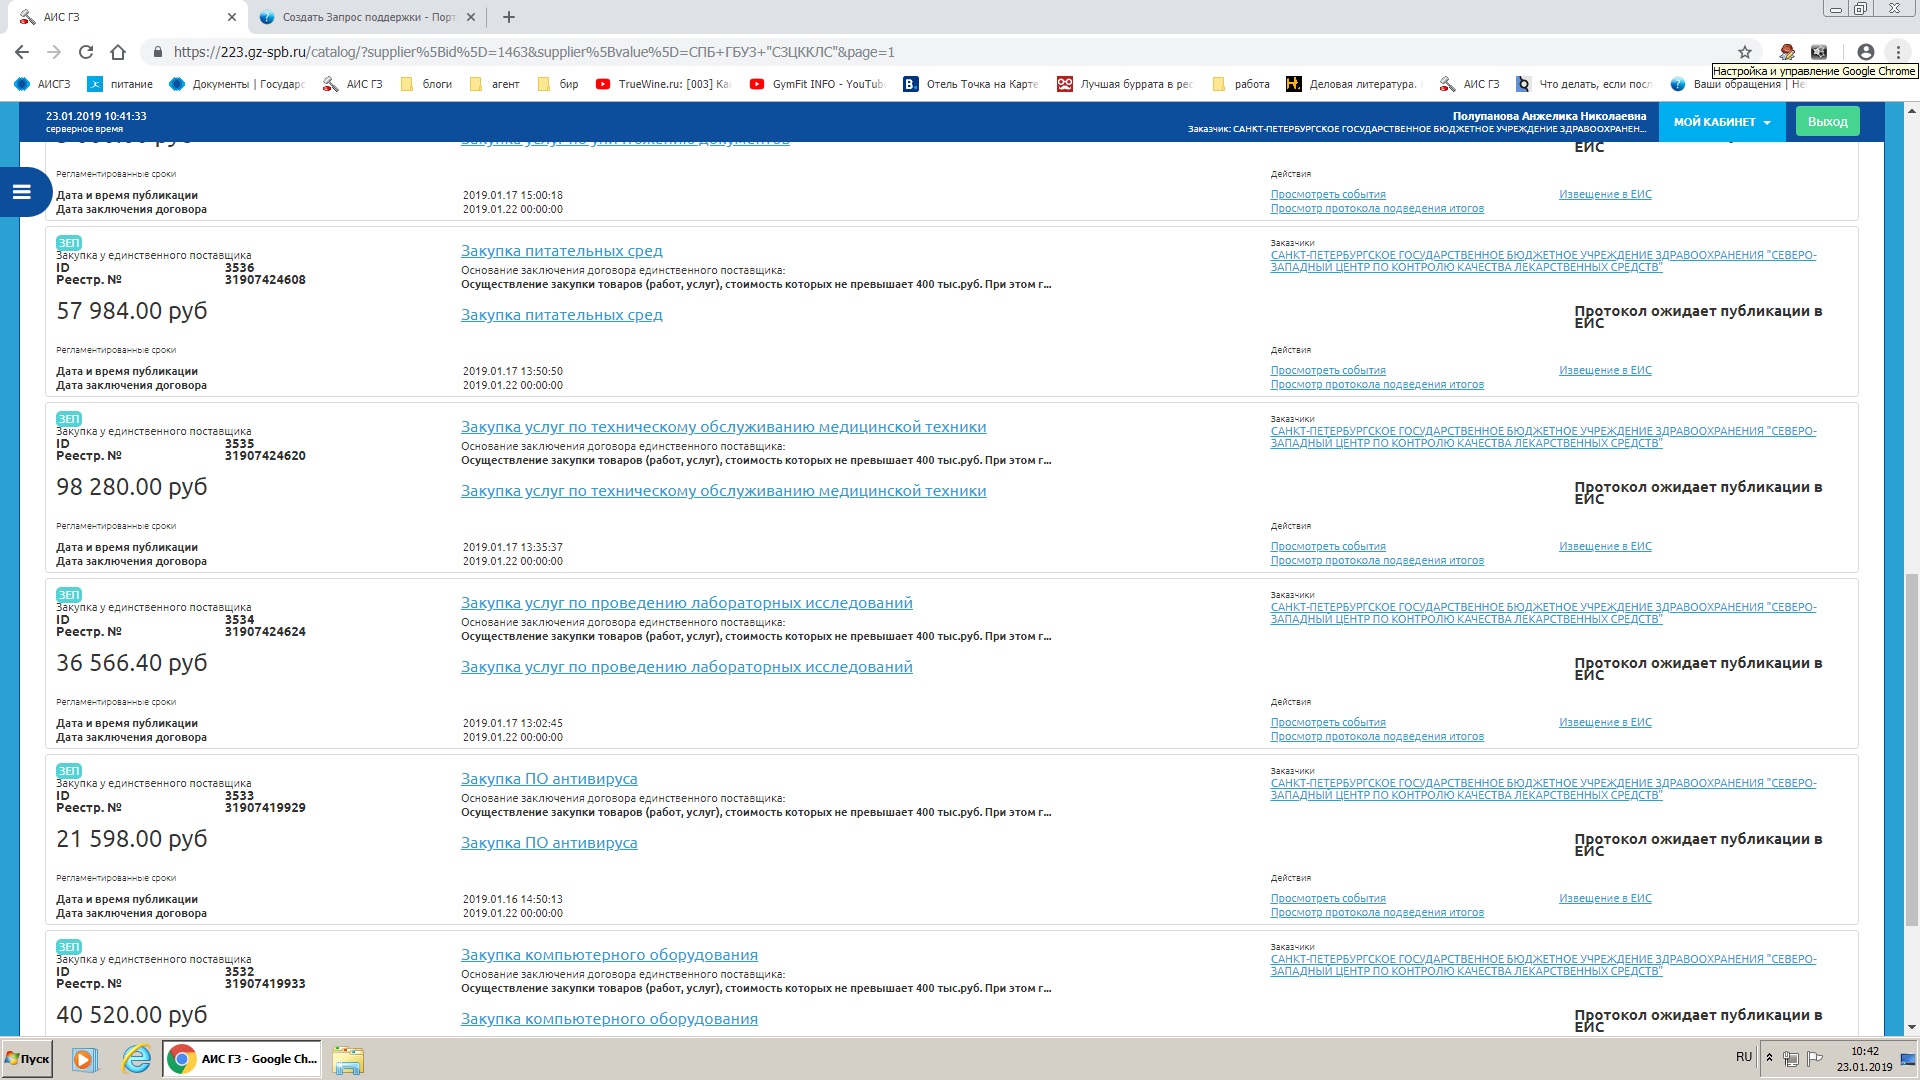Bookmark page with the star icon
Image resolution: width=1920 pixels, height=1080 pixels.
click(1745, 52)
